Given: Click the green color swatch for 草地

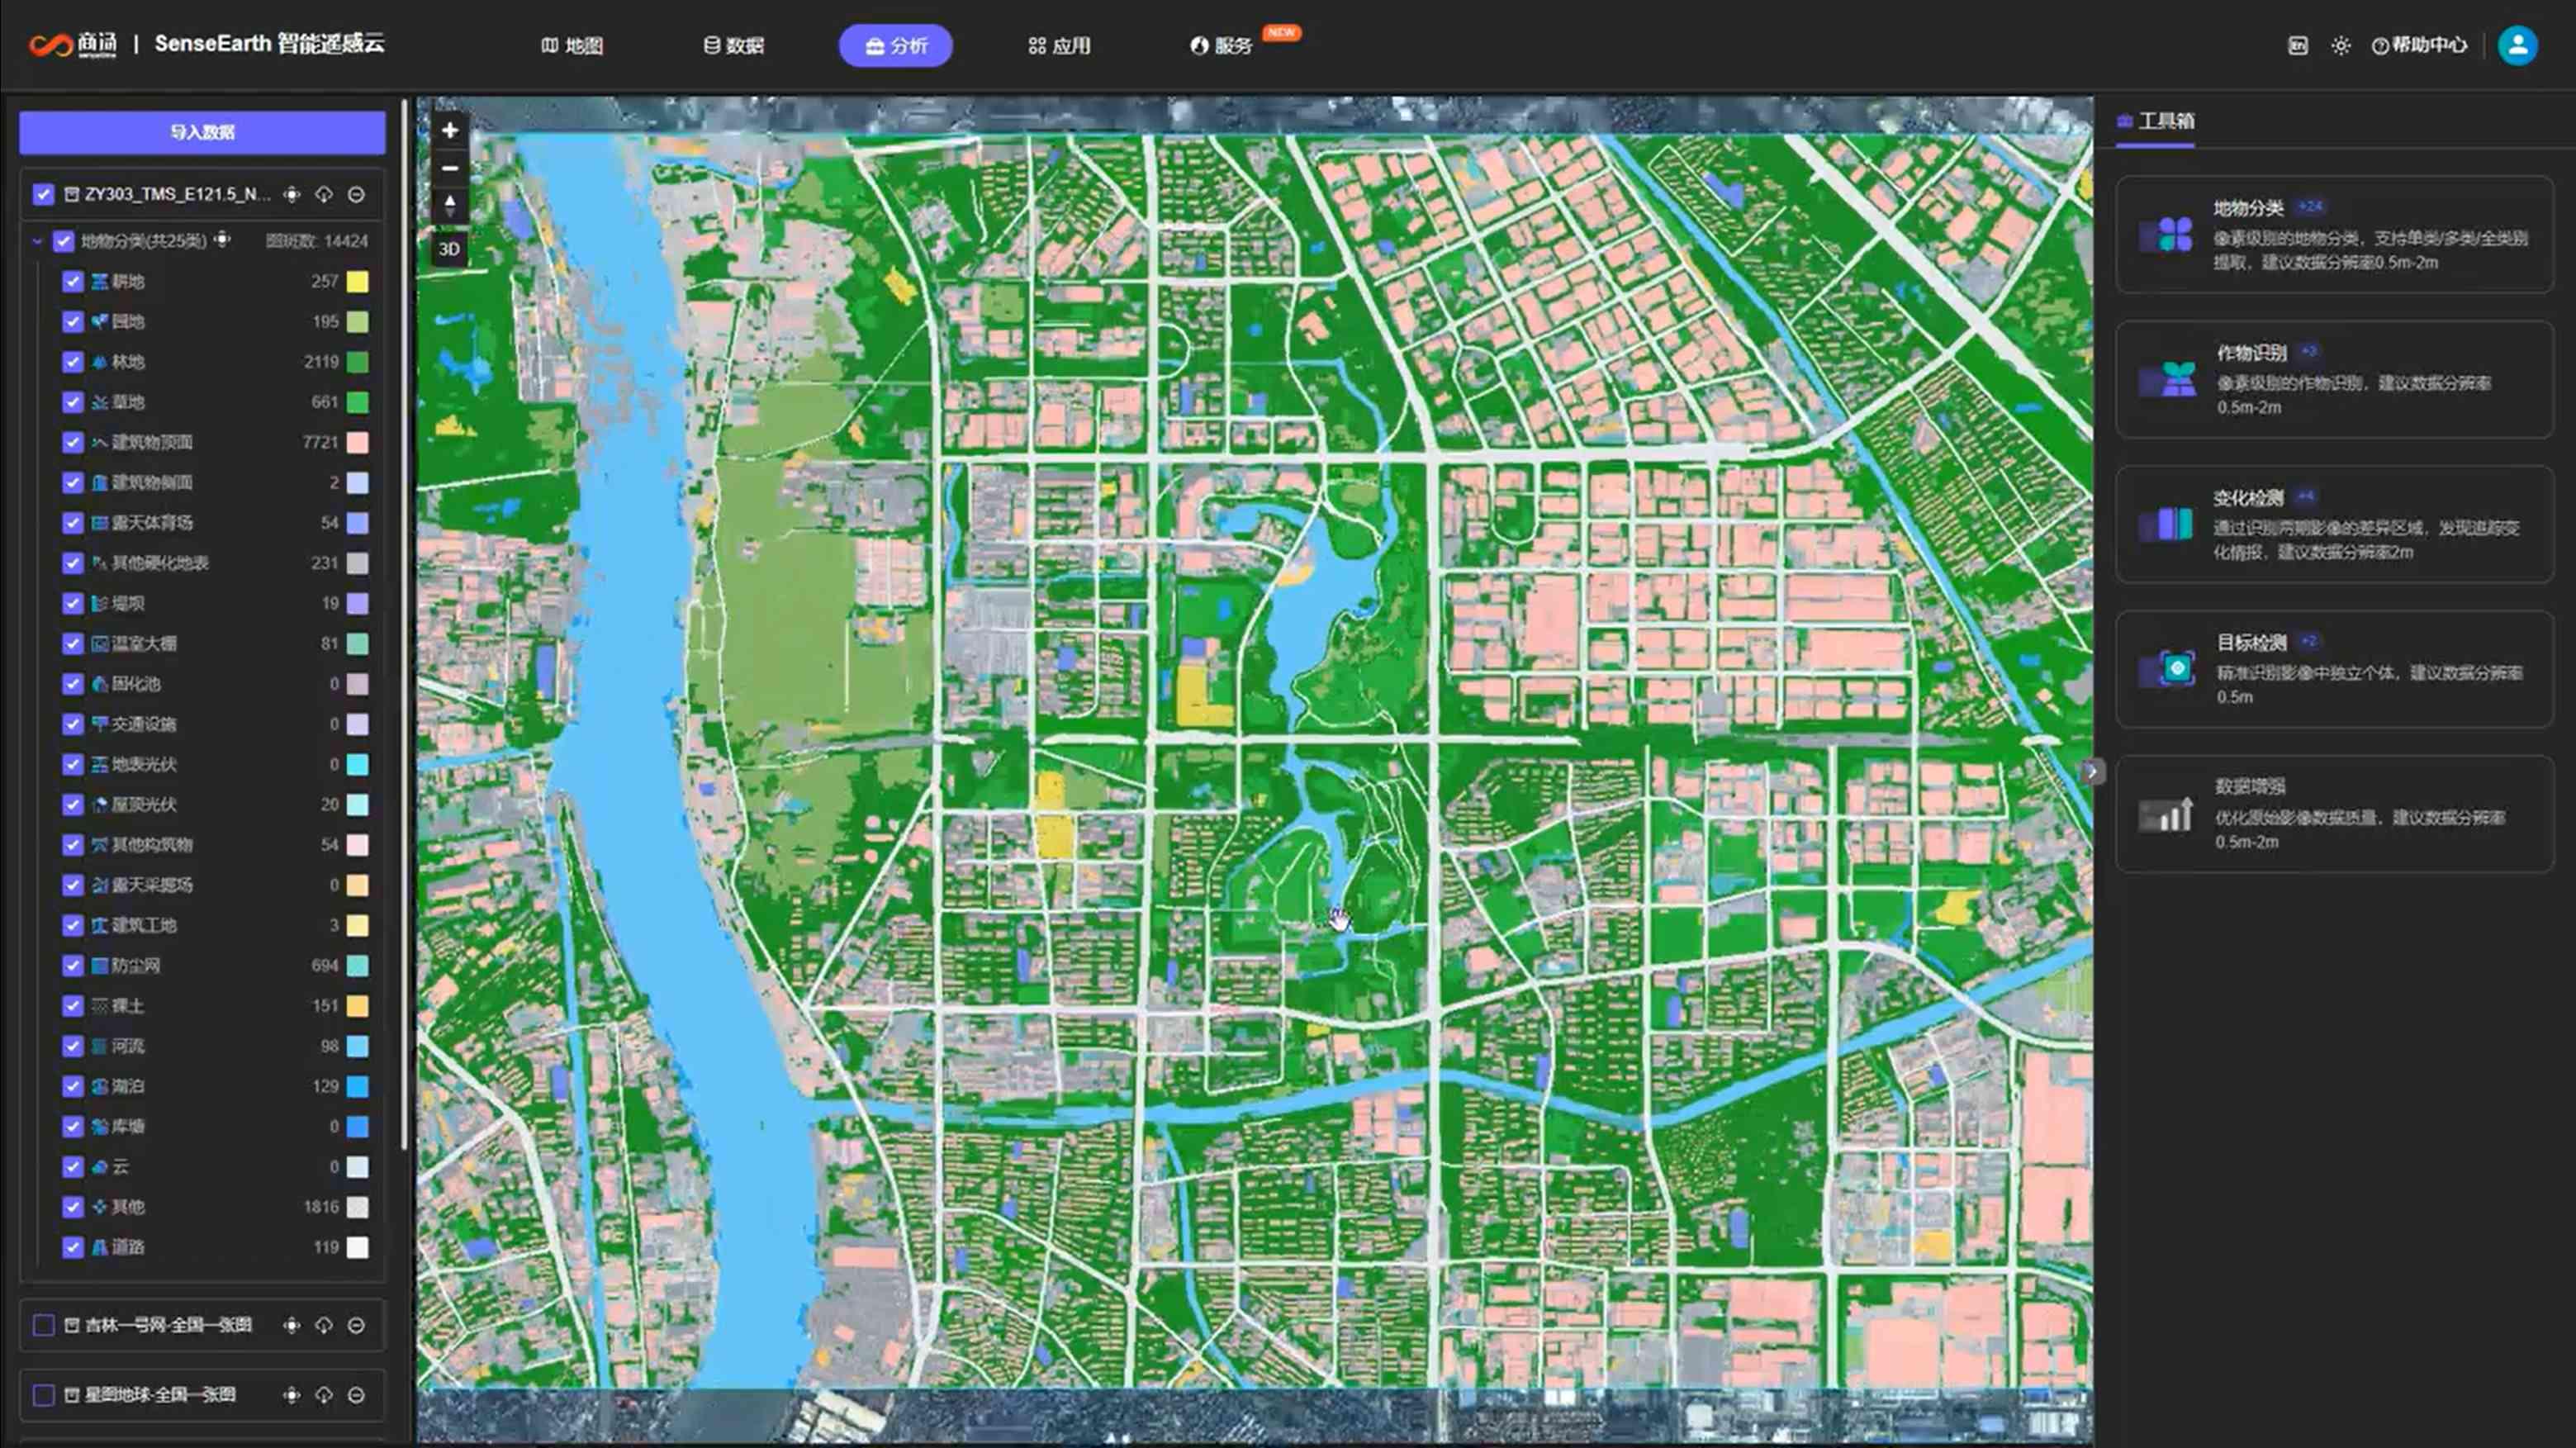Looking at the screenshot, I should coord(357,402).
